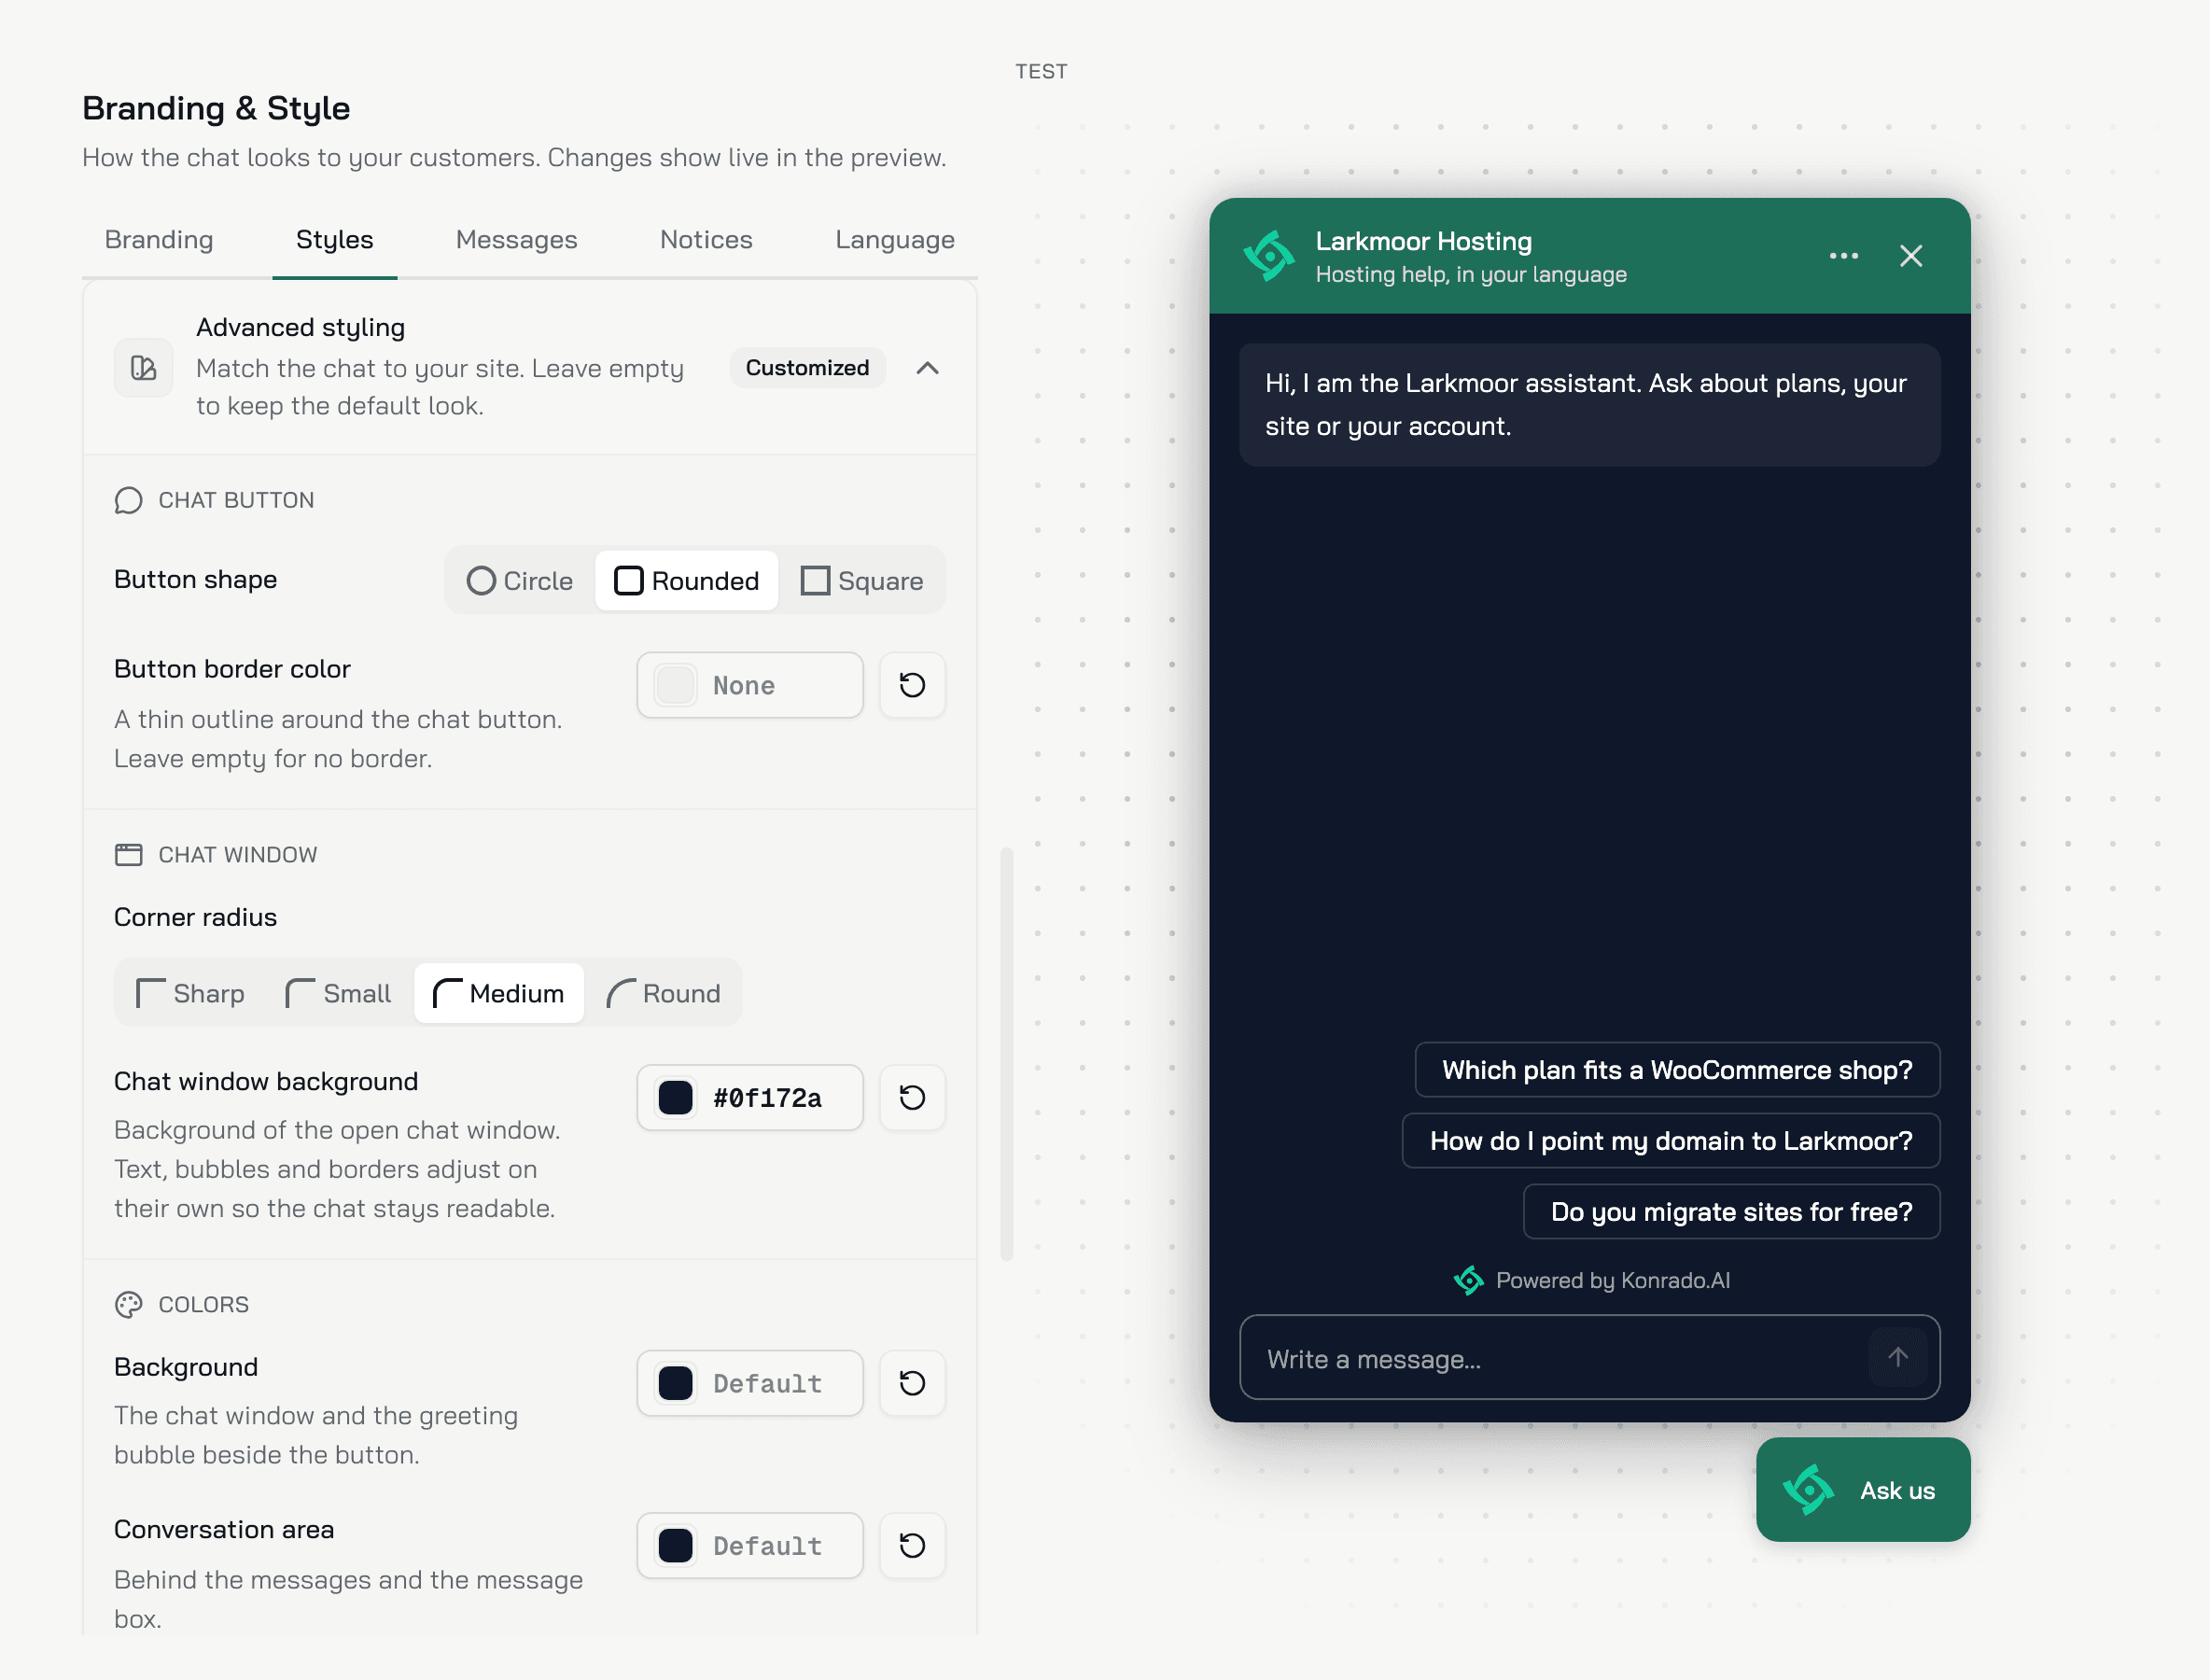Click the settings panel vertical scrollbar

(1006, 1053)
